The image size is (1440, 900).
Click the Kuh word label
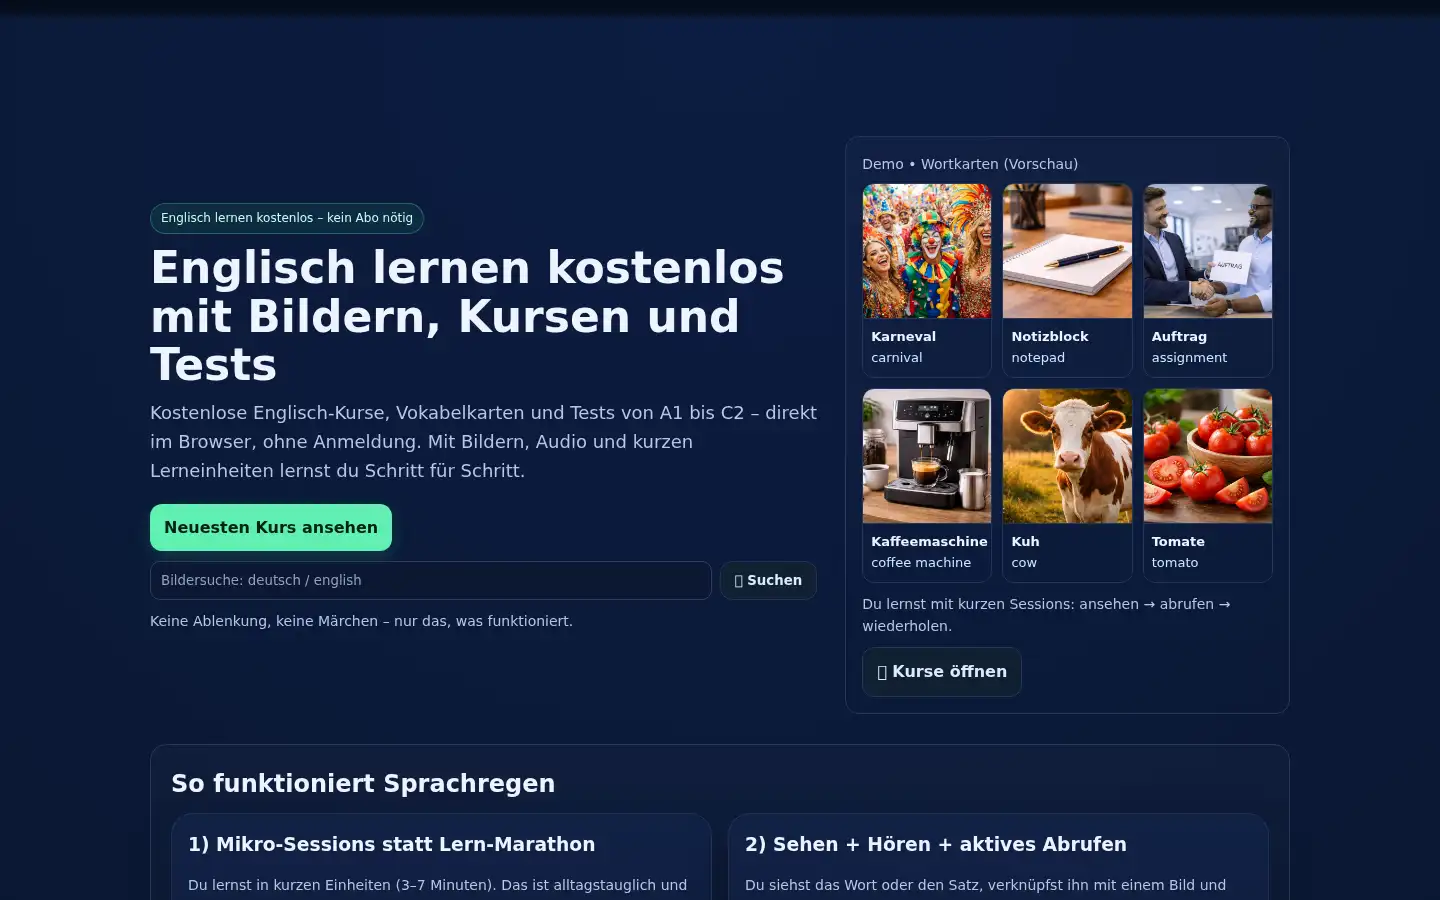click(1025, 542)
